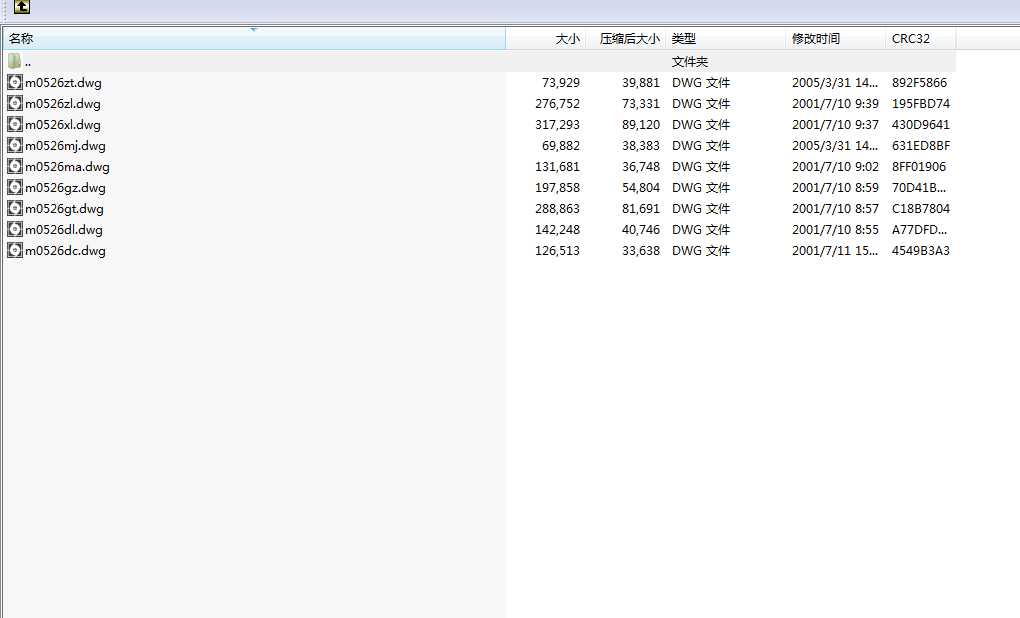Screen dimensions: 1020x618
Task: Click compressed size 89,120
Action: (x=641, y=124)
